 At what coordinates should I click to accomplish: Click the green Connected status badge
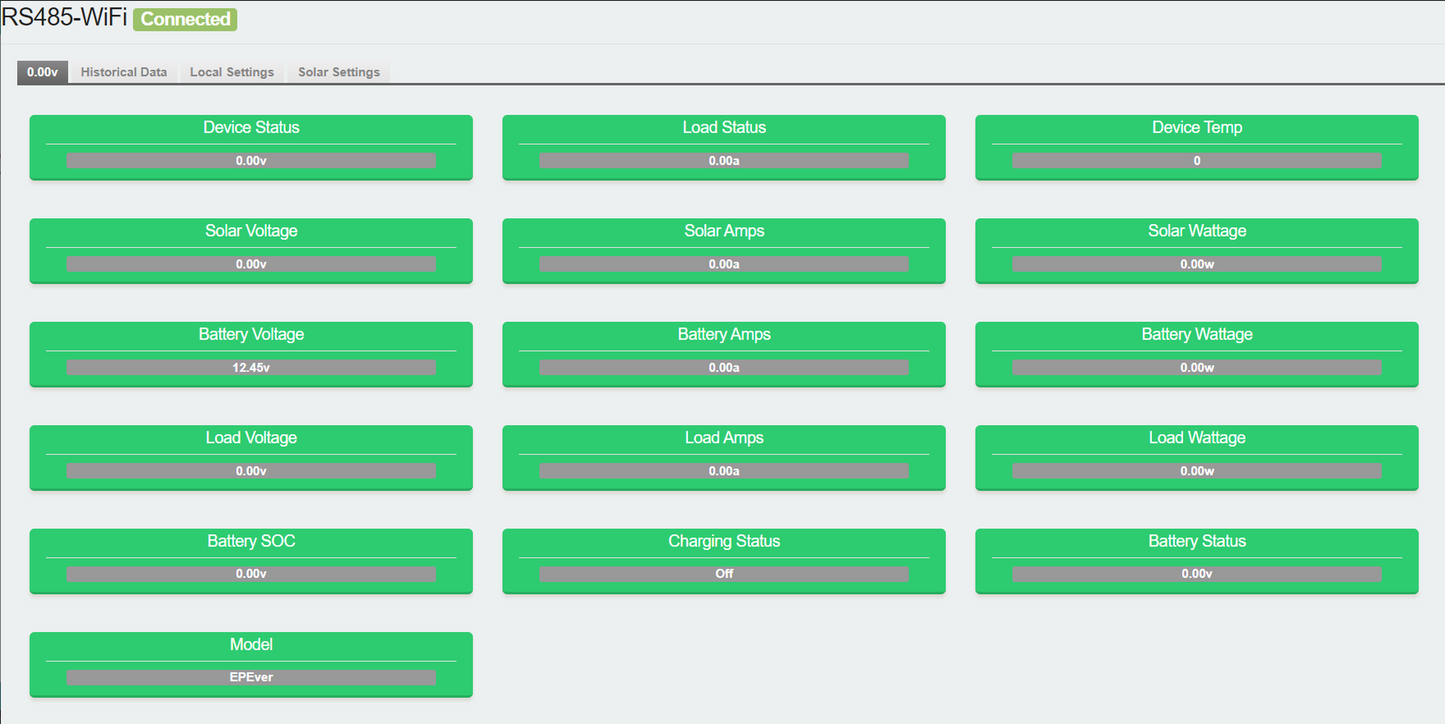185,19
